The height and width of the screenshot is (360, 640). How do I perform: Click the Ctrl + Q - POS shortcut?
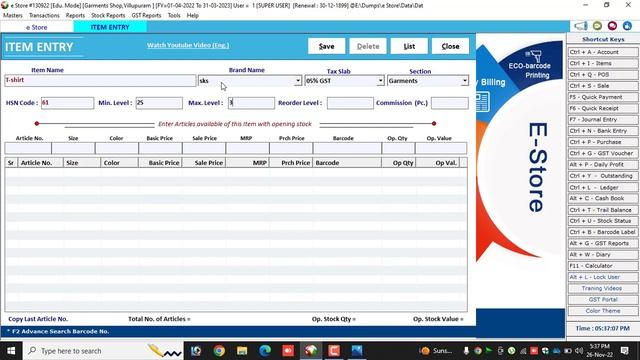coord(603,75)
